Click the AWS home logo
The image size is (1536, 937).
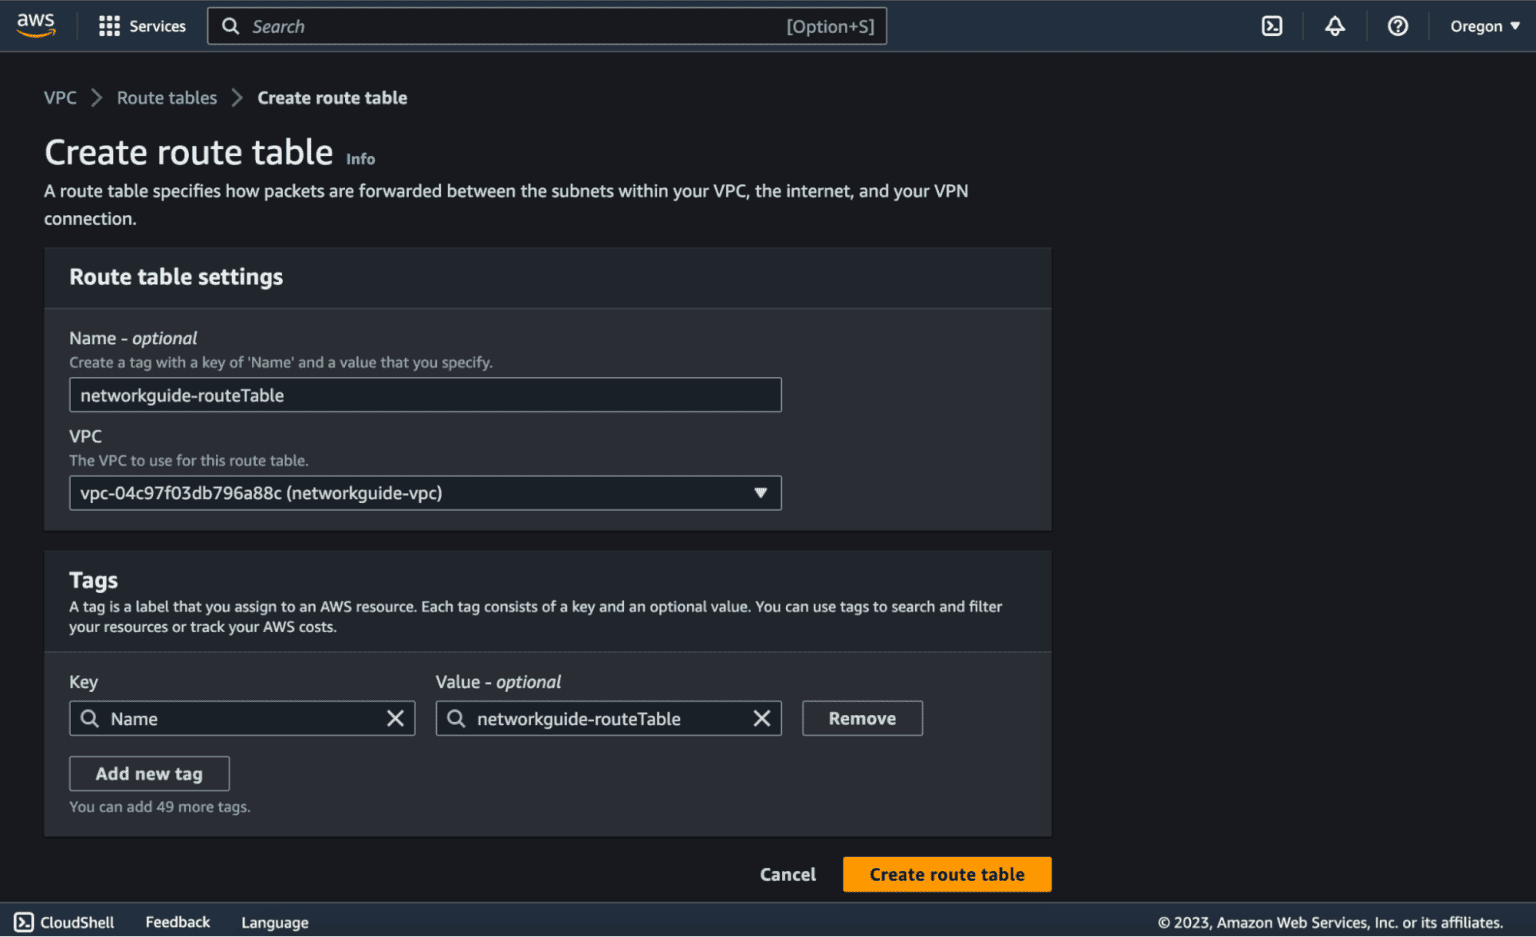(x=37, y=25)
